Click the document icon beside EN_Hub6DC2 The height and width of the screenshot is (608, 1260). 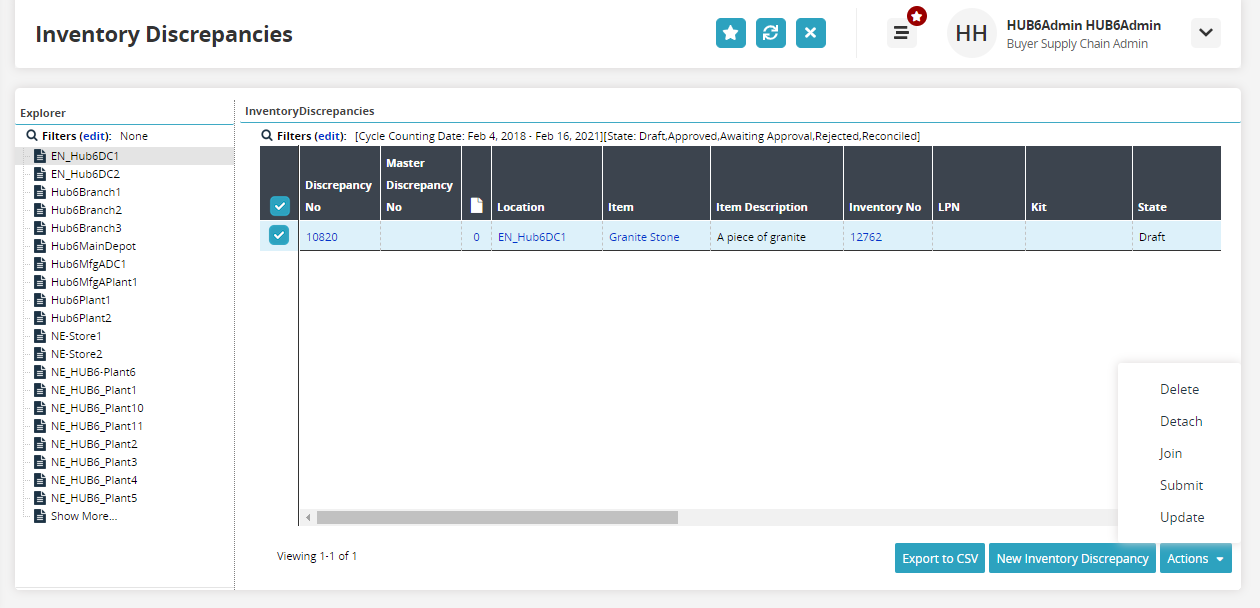[x=40, y=174]
